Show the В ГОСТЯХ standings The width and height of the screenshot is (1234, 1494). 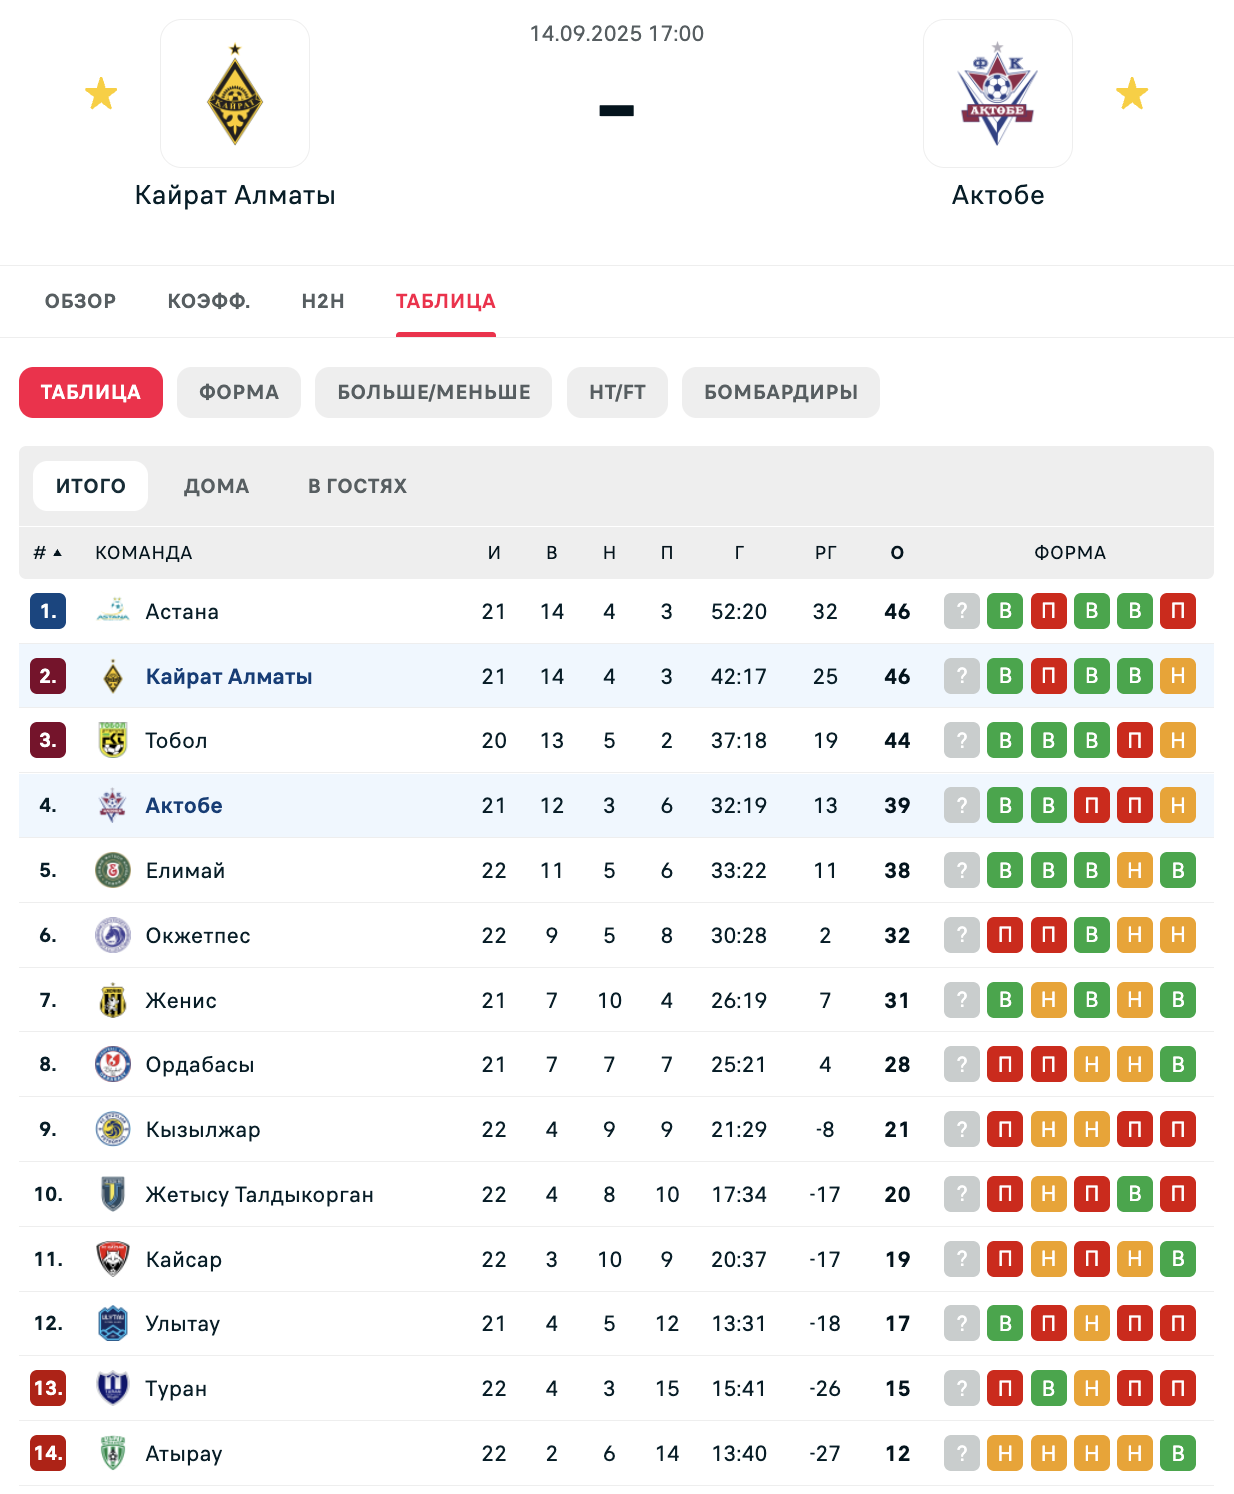(x=358, y=486)
